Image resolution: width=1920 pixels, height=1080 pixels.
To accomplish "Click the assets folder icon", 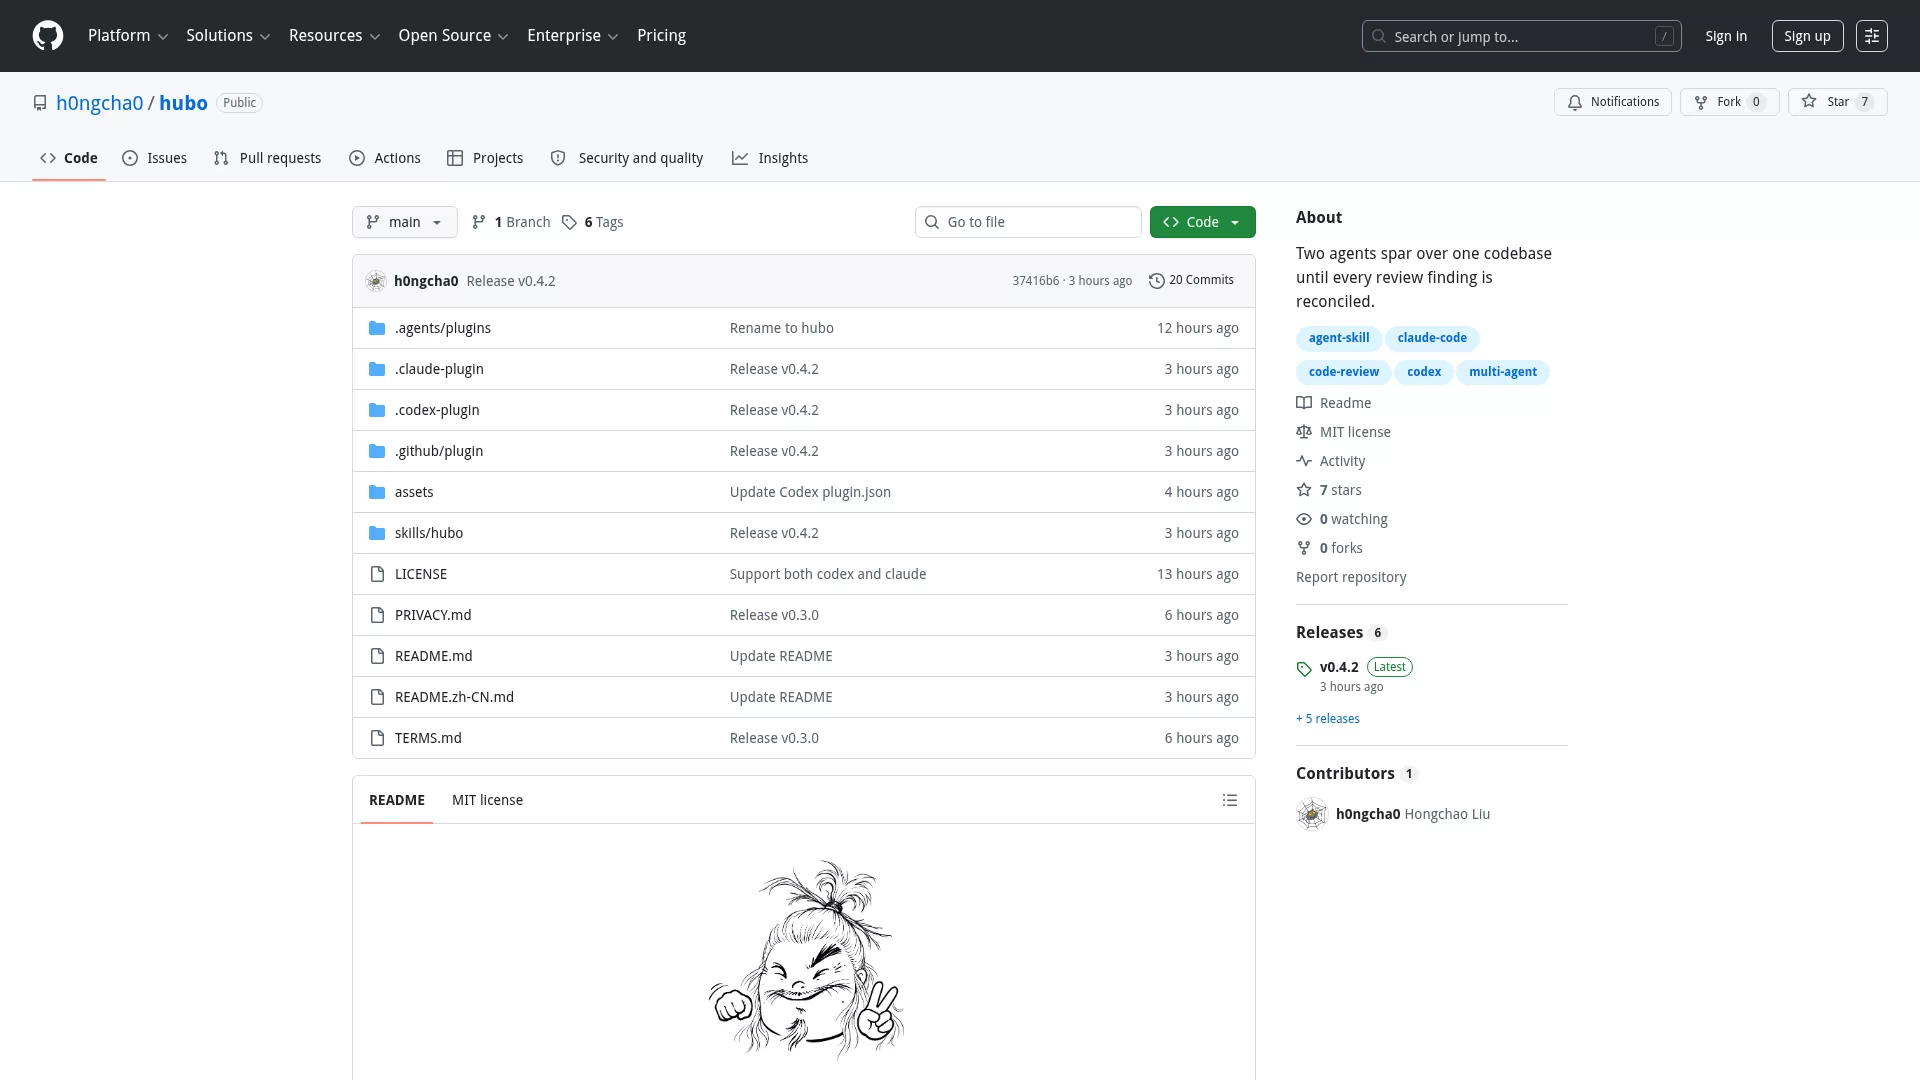I will tap(377, 492).
